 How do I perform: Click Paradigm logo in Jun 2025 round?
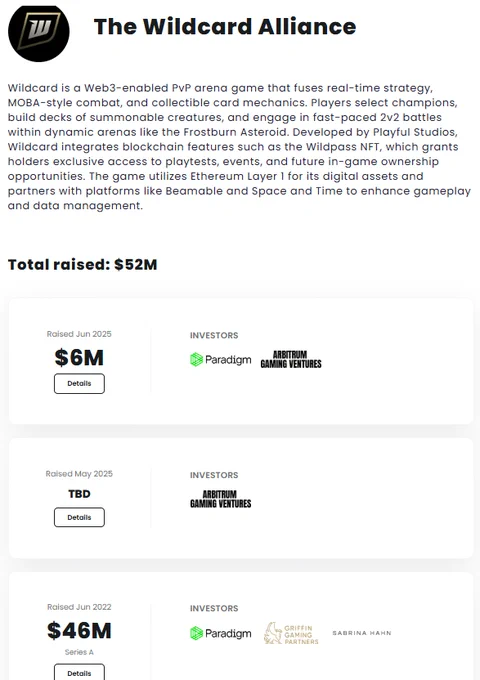[x=221, y=360]
